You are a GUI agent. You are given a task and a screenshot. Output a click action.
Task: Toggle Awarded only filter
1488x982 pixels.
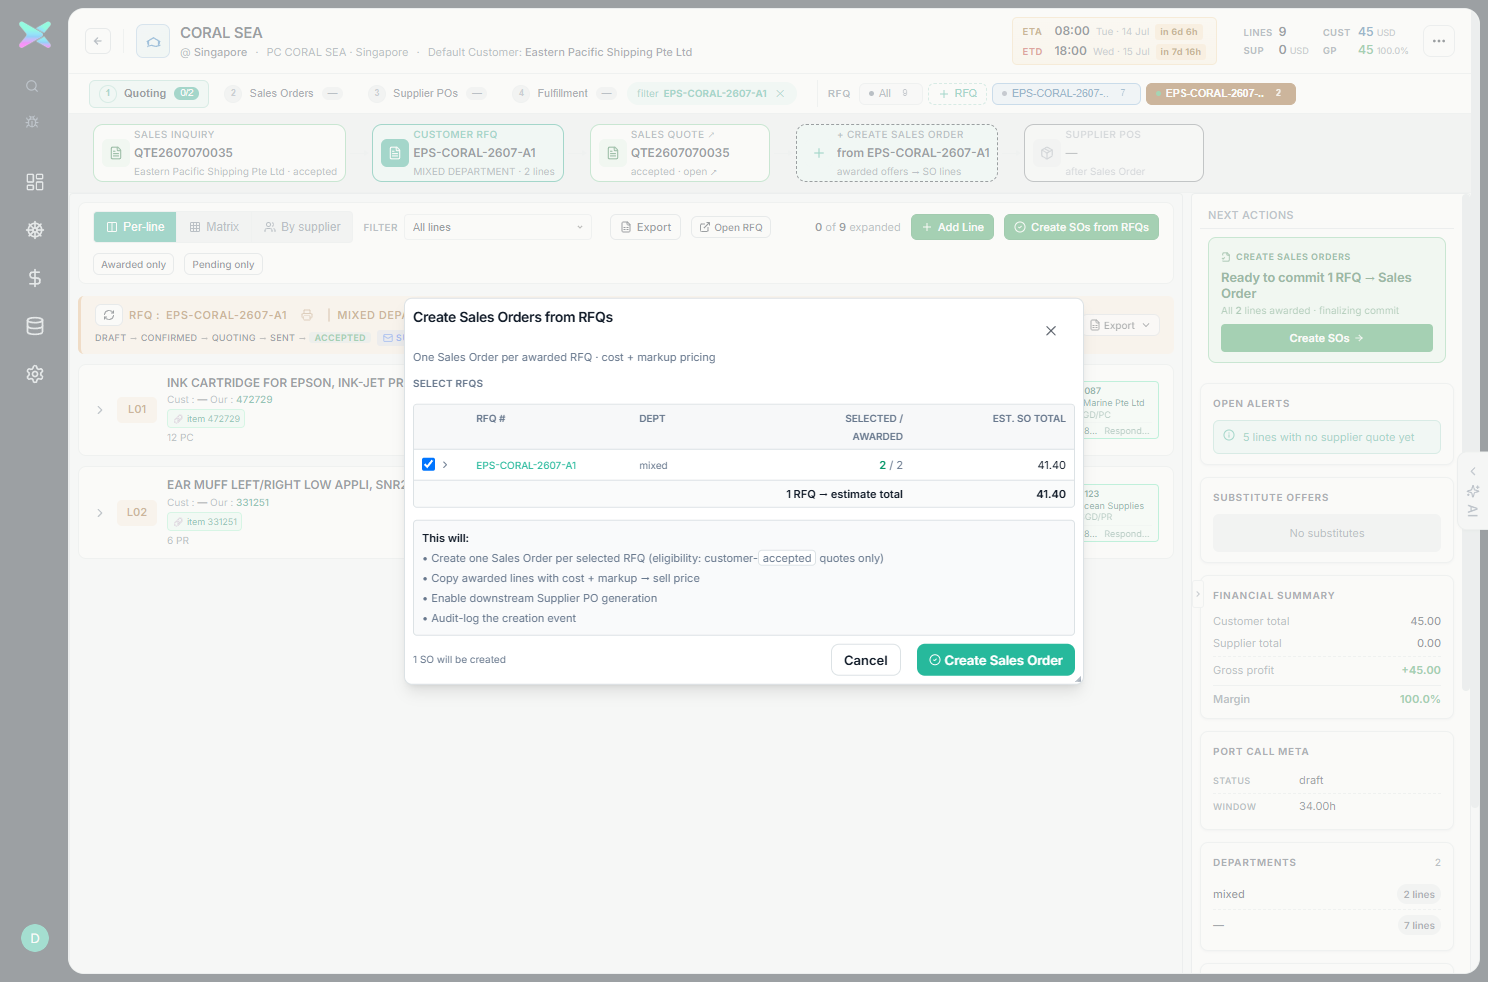coord(134,265)
